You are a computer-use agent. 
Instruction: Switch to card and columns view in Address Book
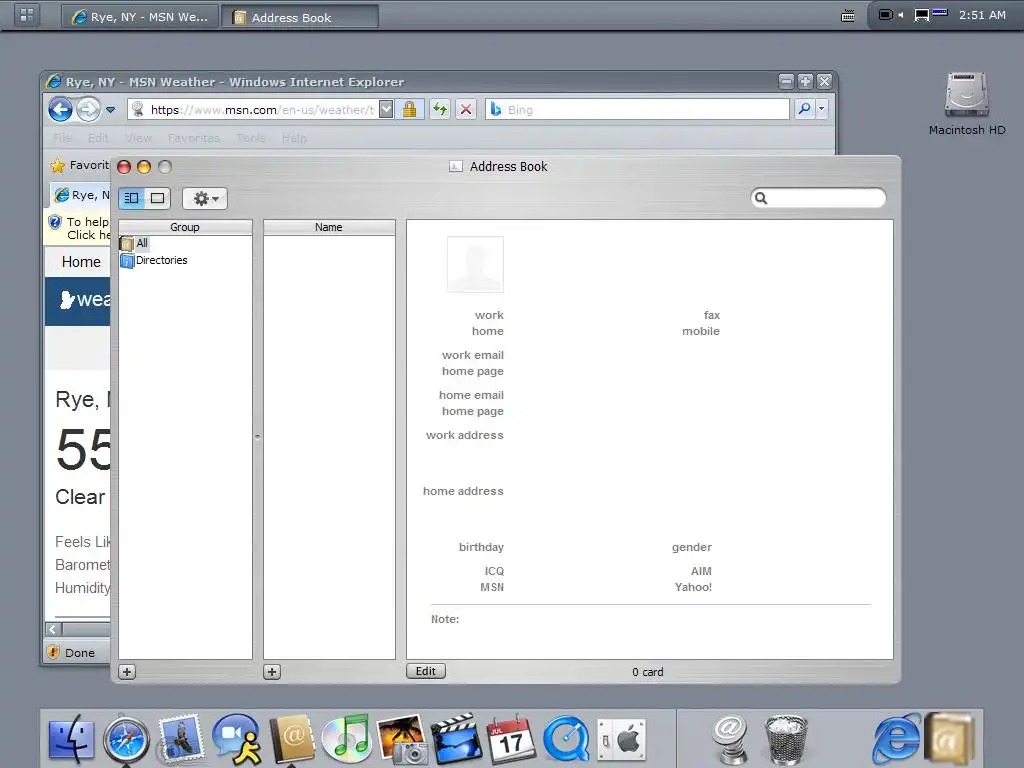pos(131,198)
